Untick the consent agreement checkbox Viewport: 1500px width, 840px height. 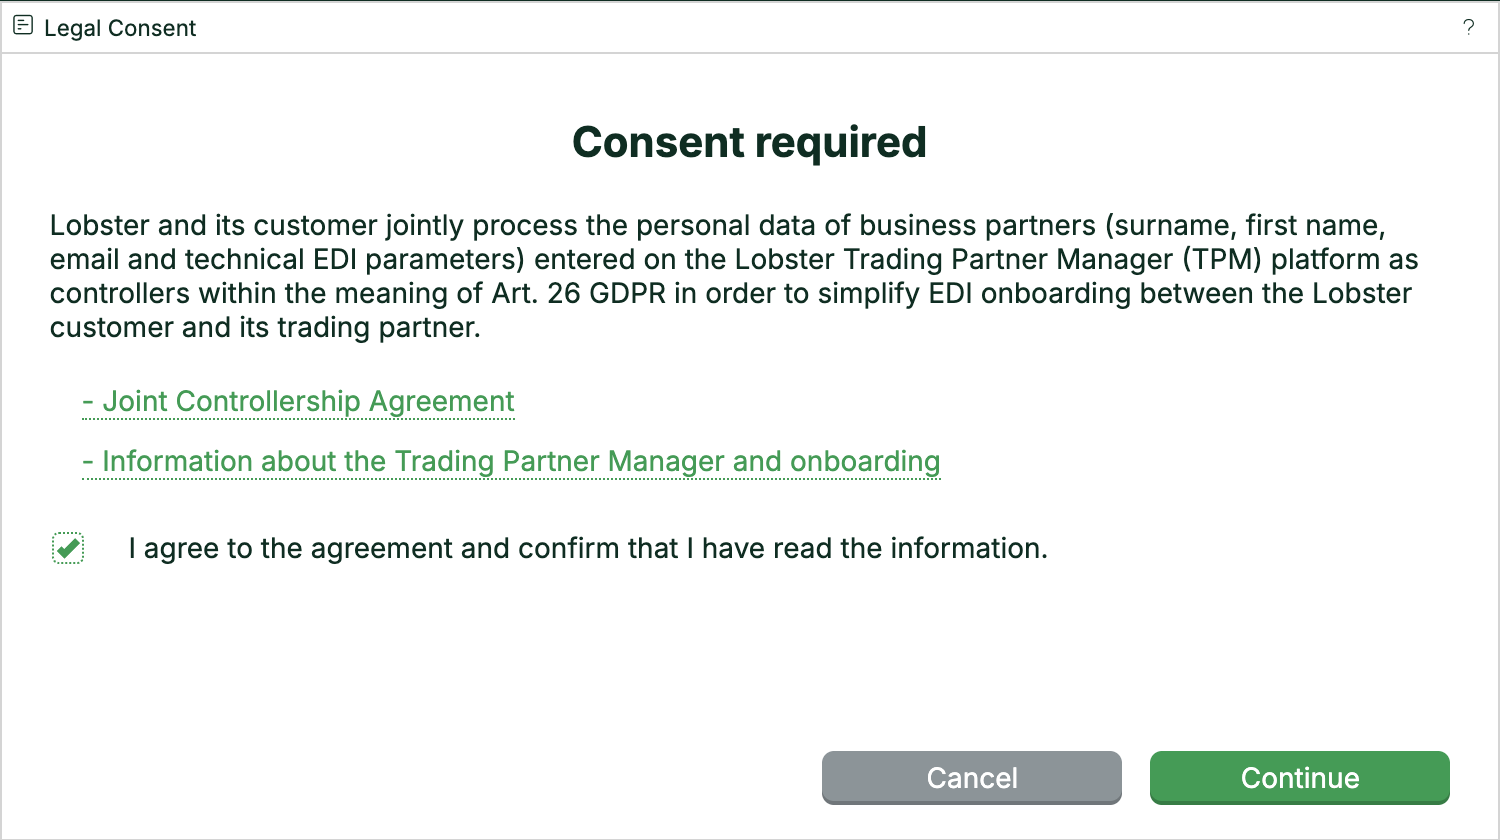[68, 548]
